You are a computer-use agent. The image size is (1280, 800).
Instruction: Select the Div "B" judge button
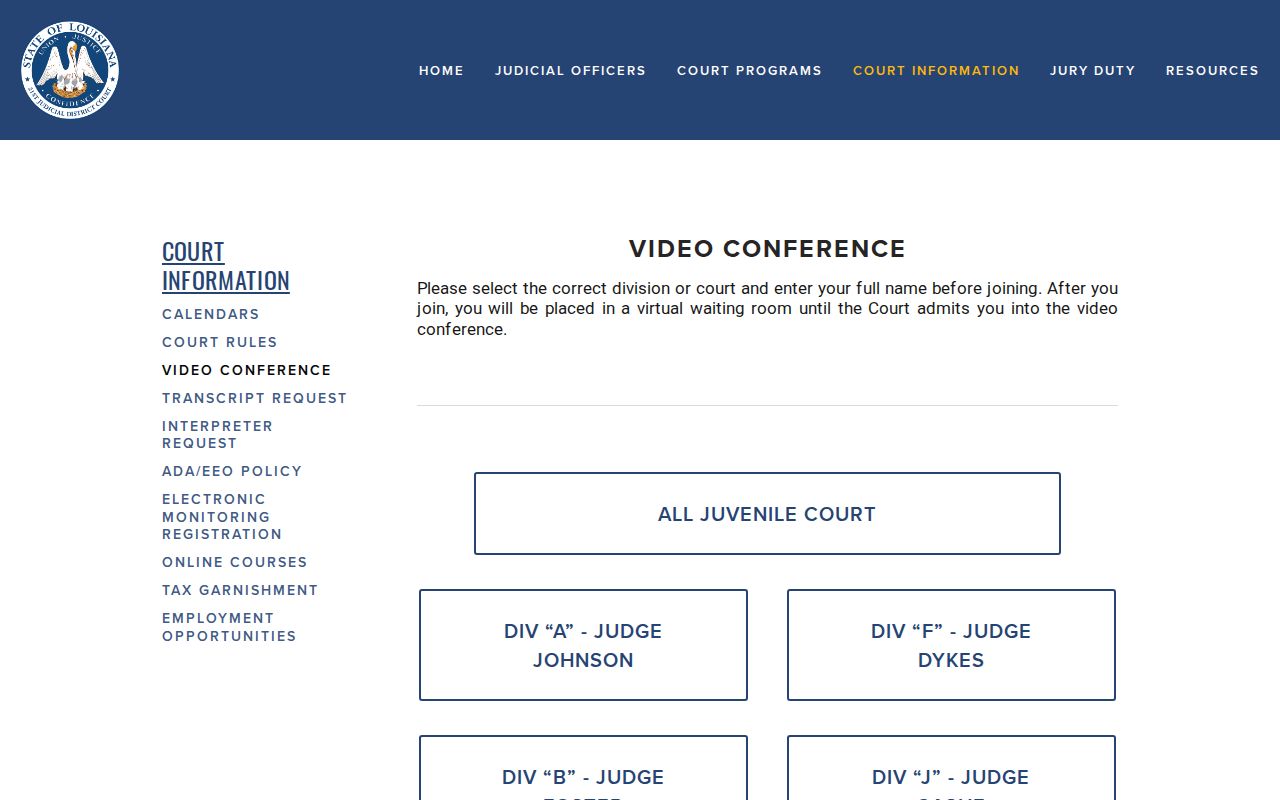tap(583, 768)
